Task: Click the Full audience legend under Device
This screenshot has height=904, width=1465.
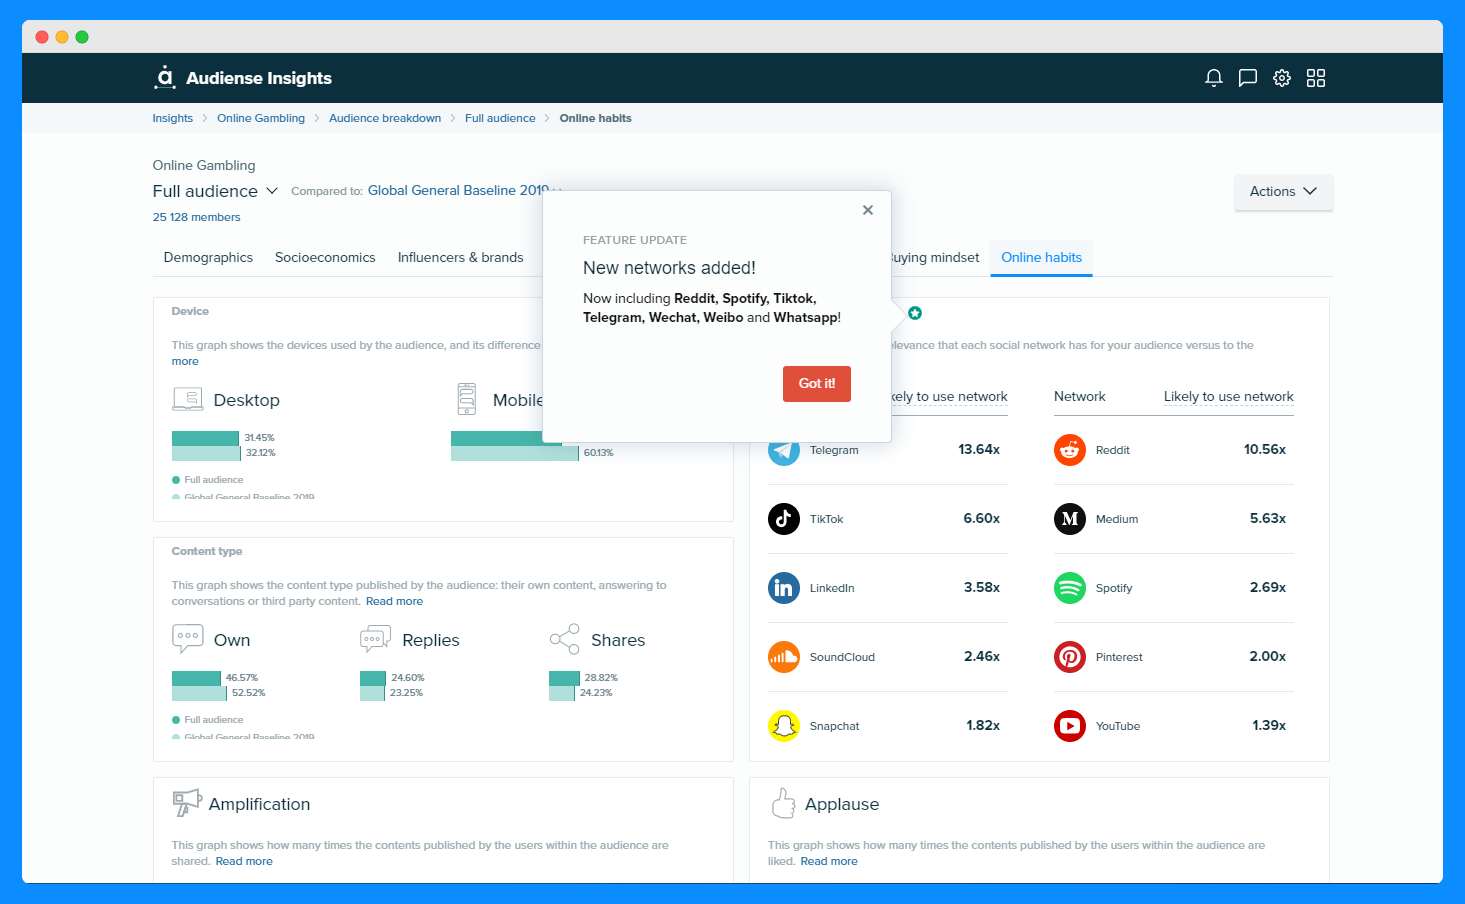Action: pos(208,480)
